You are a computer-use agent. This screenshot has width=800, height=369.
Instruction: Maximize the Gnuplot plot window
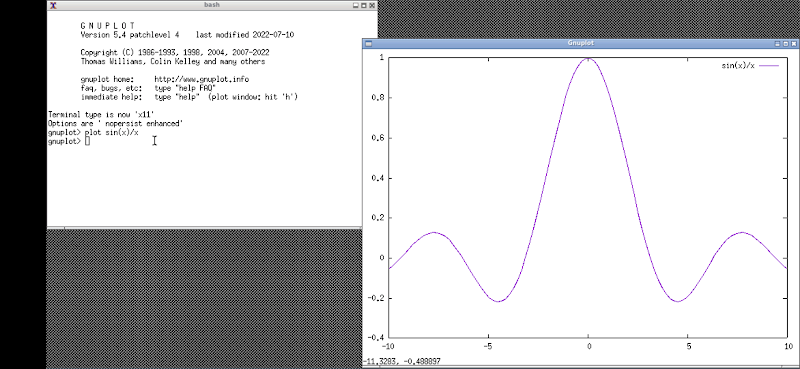click(785, 44)
